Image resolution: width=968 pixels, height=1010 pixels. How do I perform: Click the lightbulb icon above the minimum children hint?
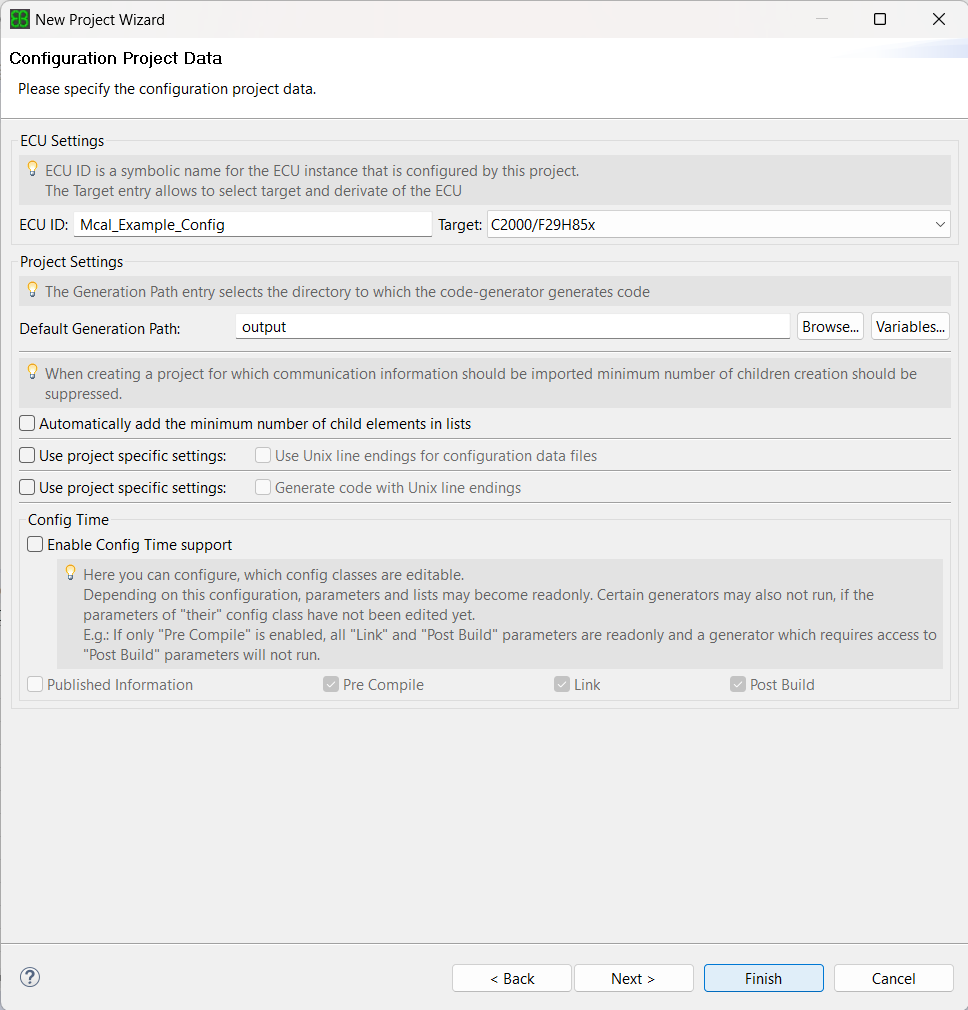click(33, 370)
